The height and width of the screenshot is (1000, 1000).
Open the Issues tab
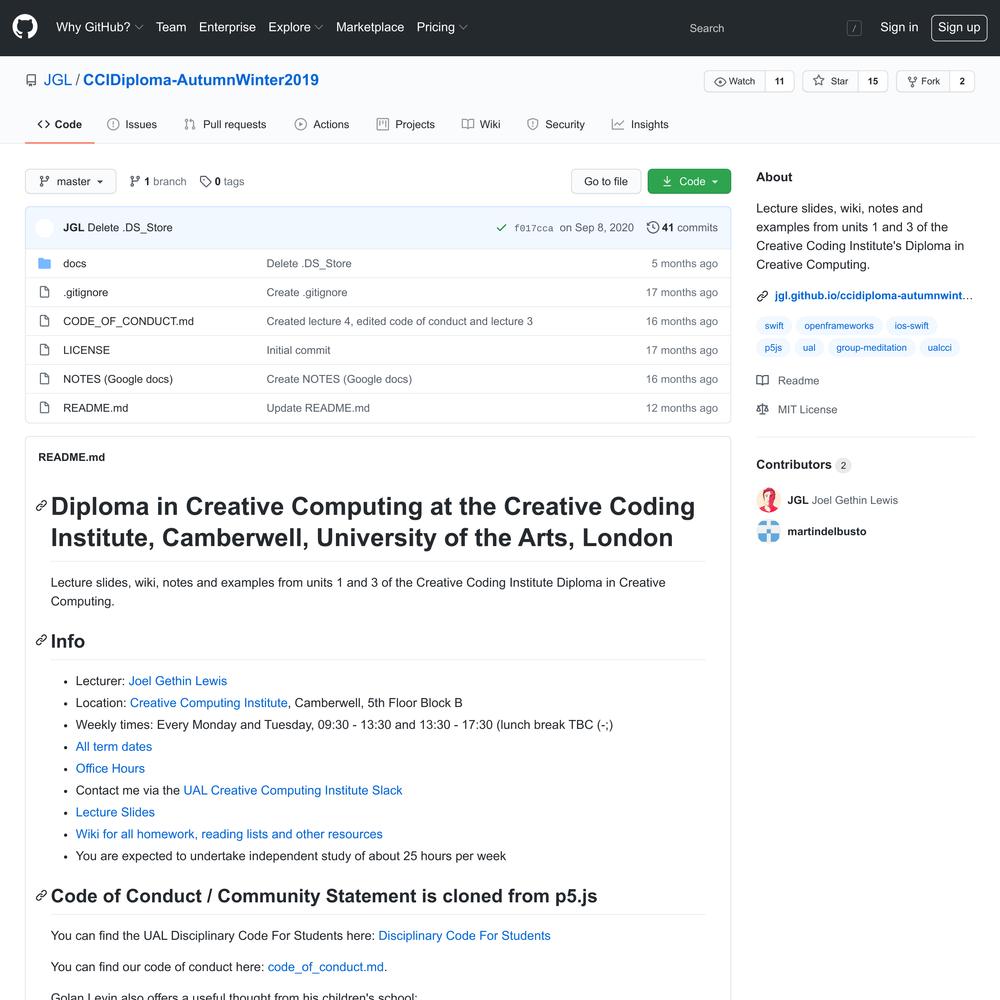click(x=132, y=124)
